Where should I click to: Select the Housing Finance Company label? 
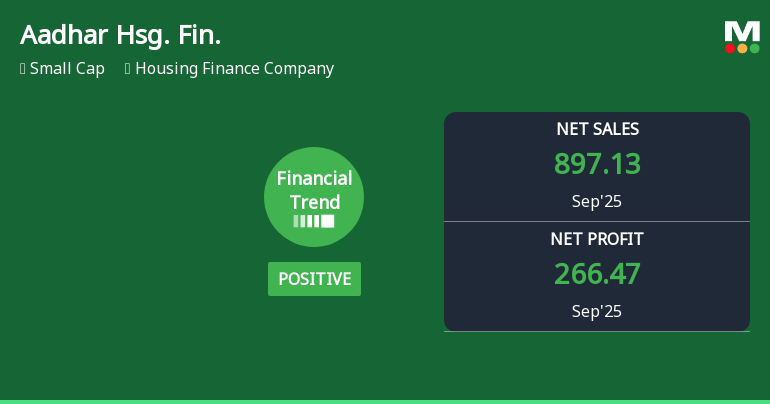[234, 69]
